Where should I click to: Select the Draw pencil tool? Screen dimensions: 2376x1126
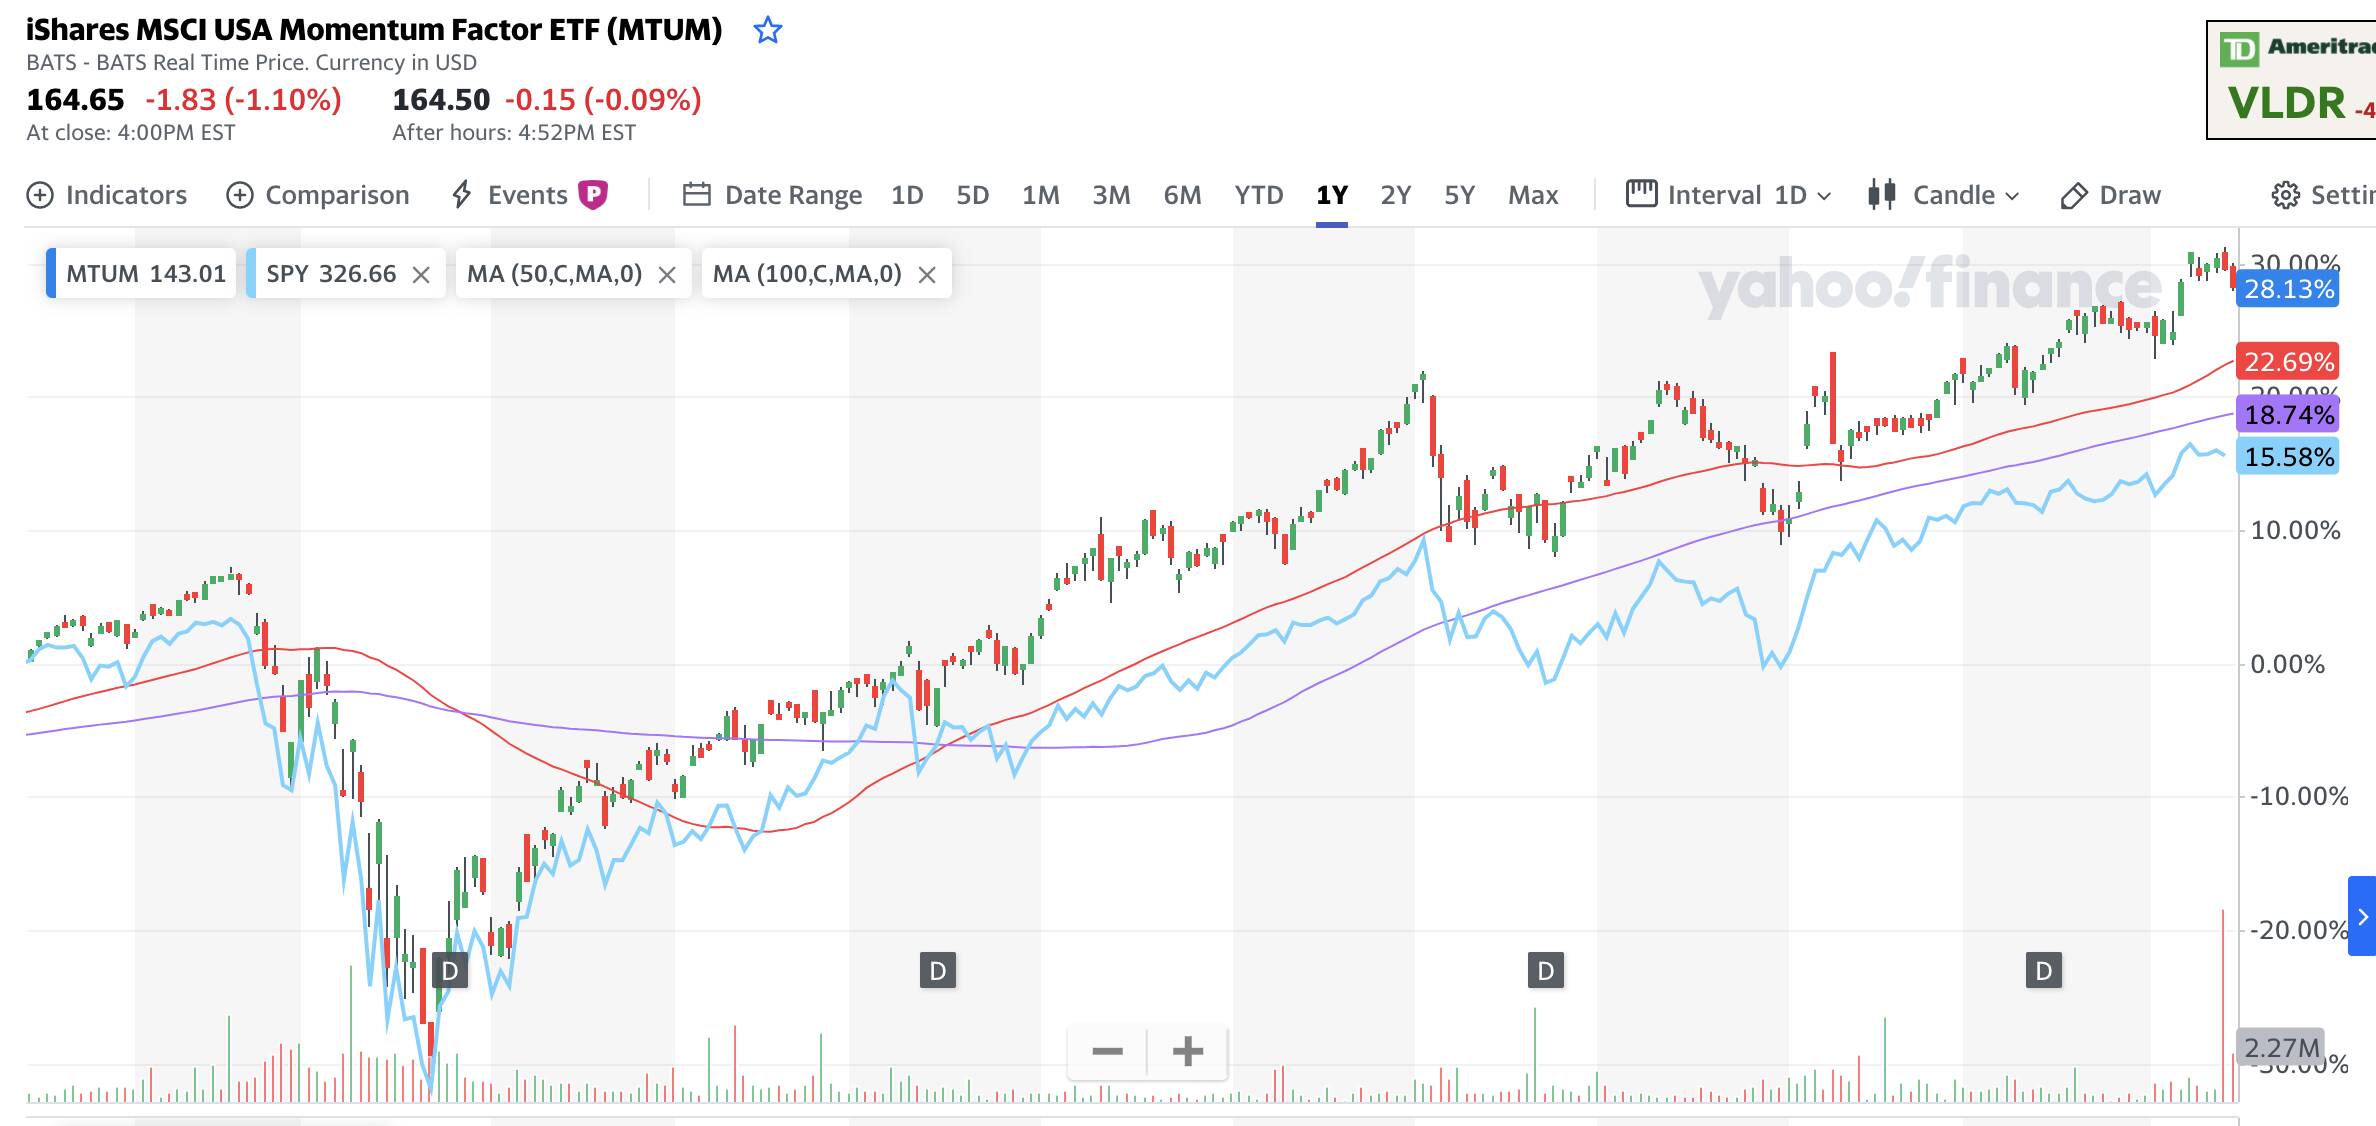(x=2111, y=195)
